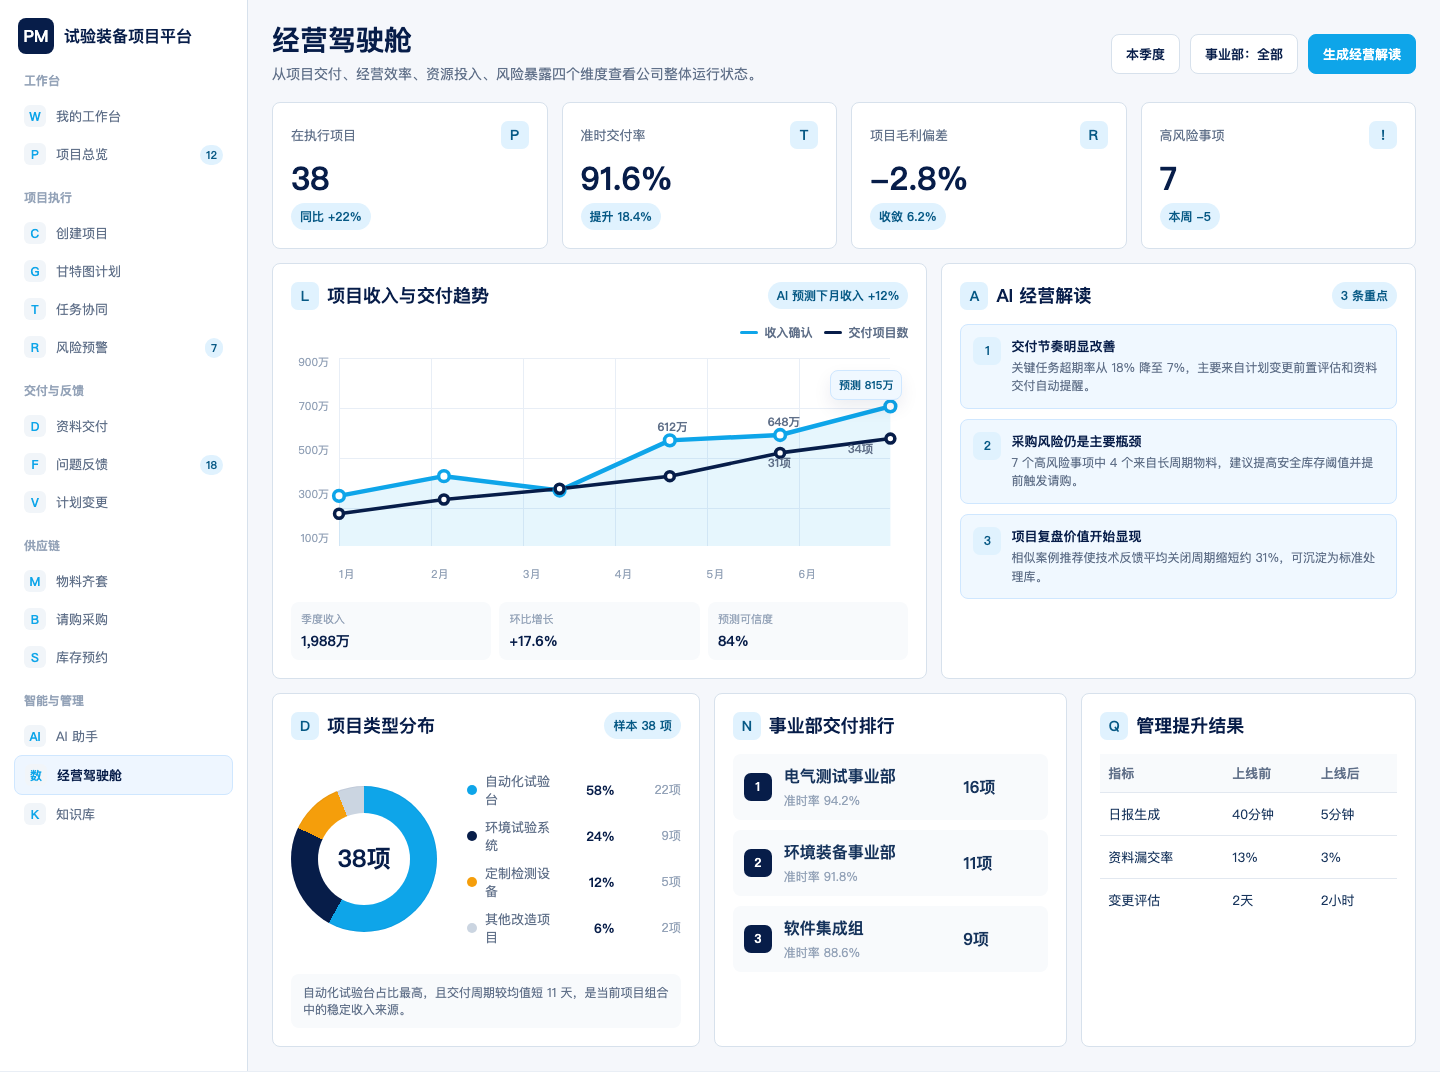This screenshot has width=1440, height=1072.
Task: Click the P icon on 在执行项目 card
Action: click(514, 135)
